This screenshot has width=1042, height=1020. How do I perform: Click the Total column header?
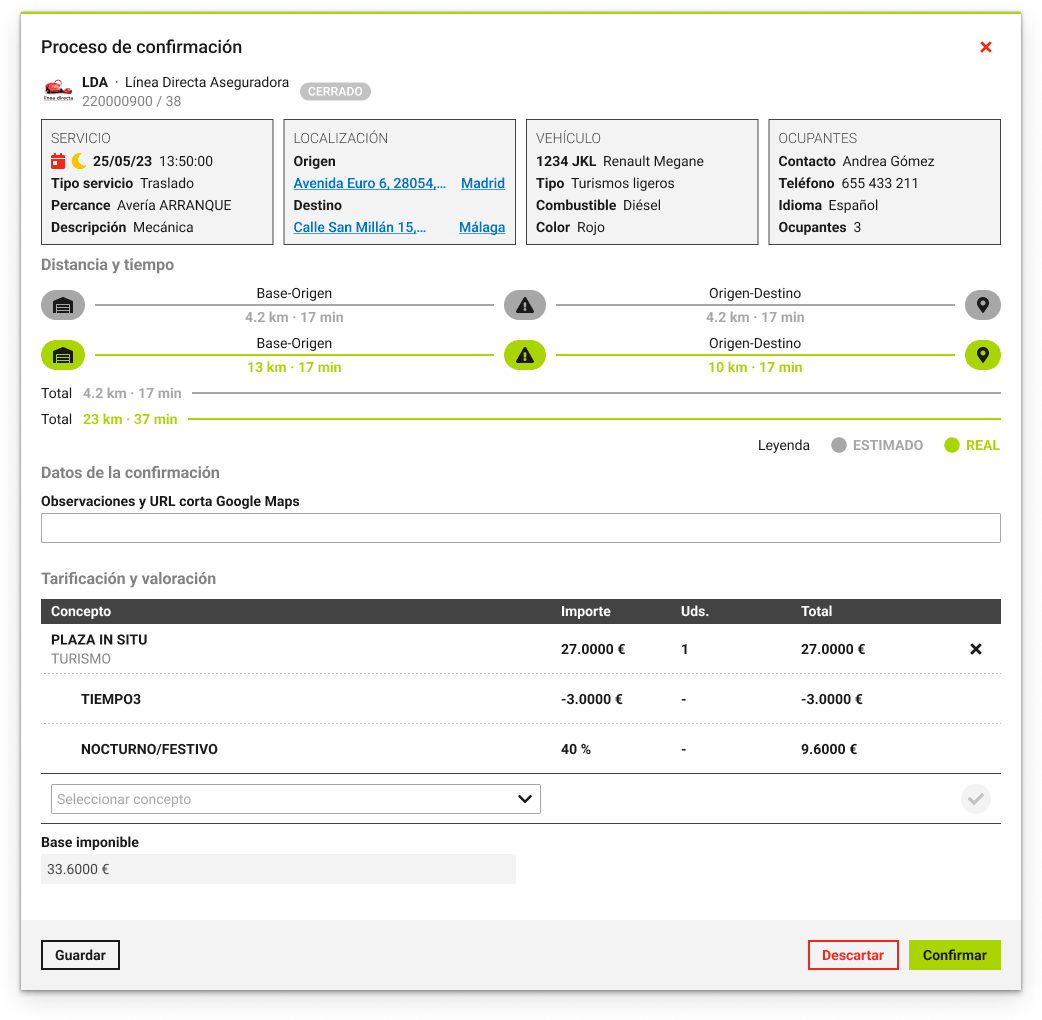(x=816, y=611)
